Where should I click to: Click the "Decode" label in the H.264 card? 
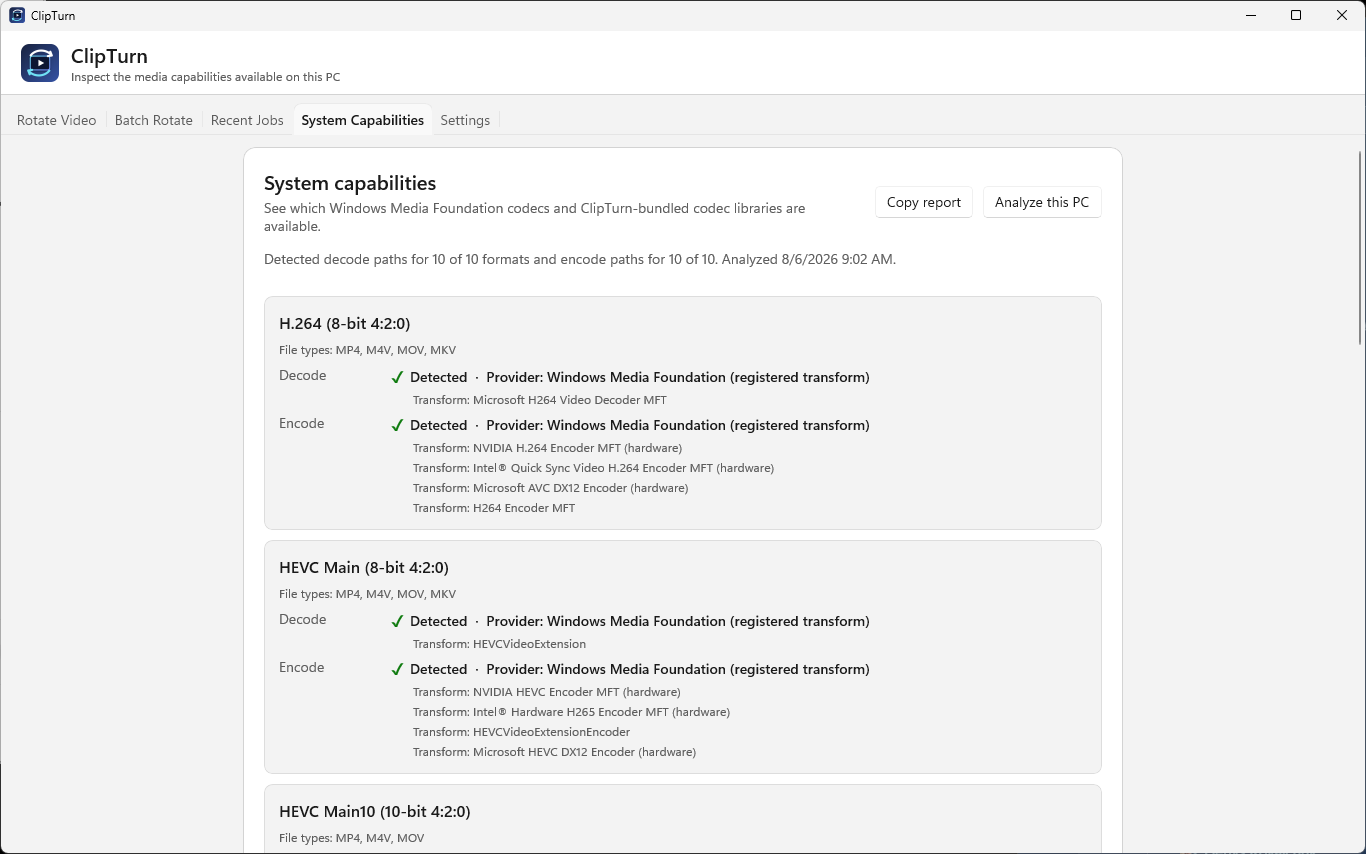(302, 376)
